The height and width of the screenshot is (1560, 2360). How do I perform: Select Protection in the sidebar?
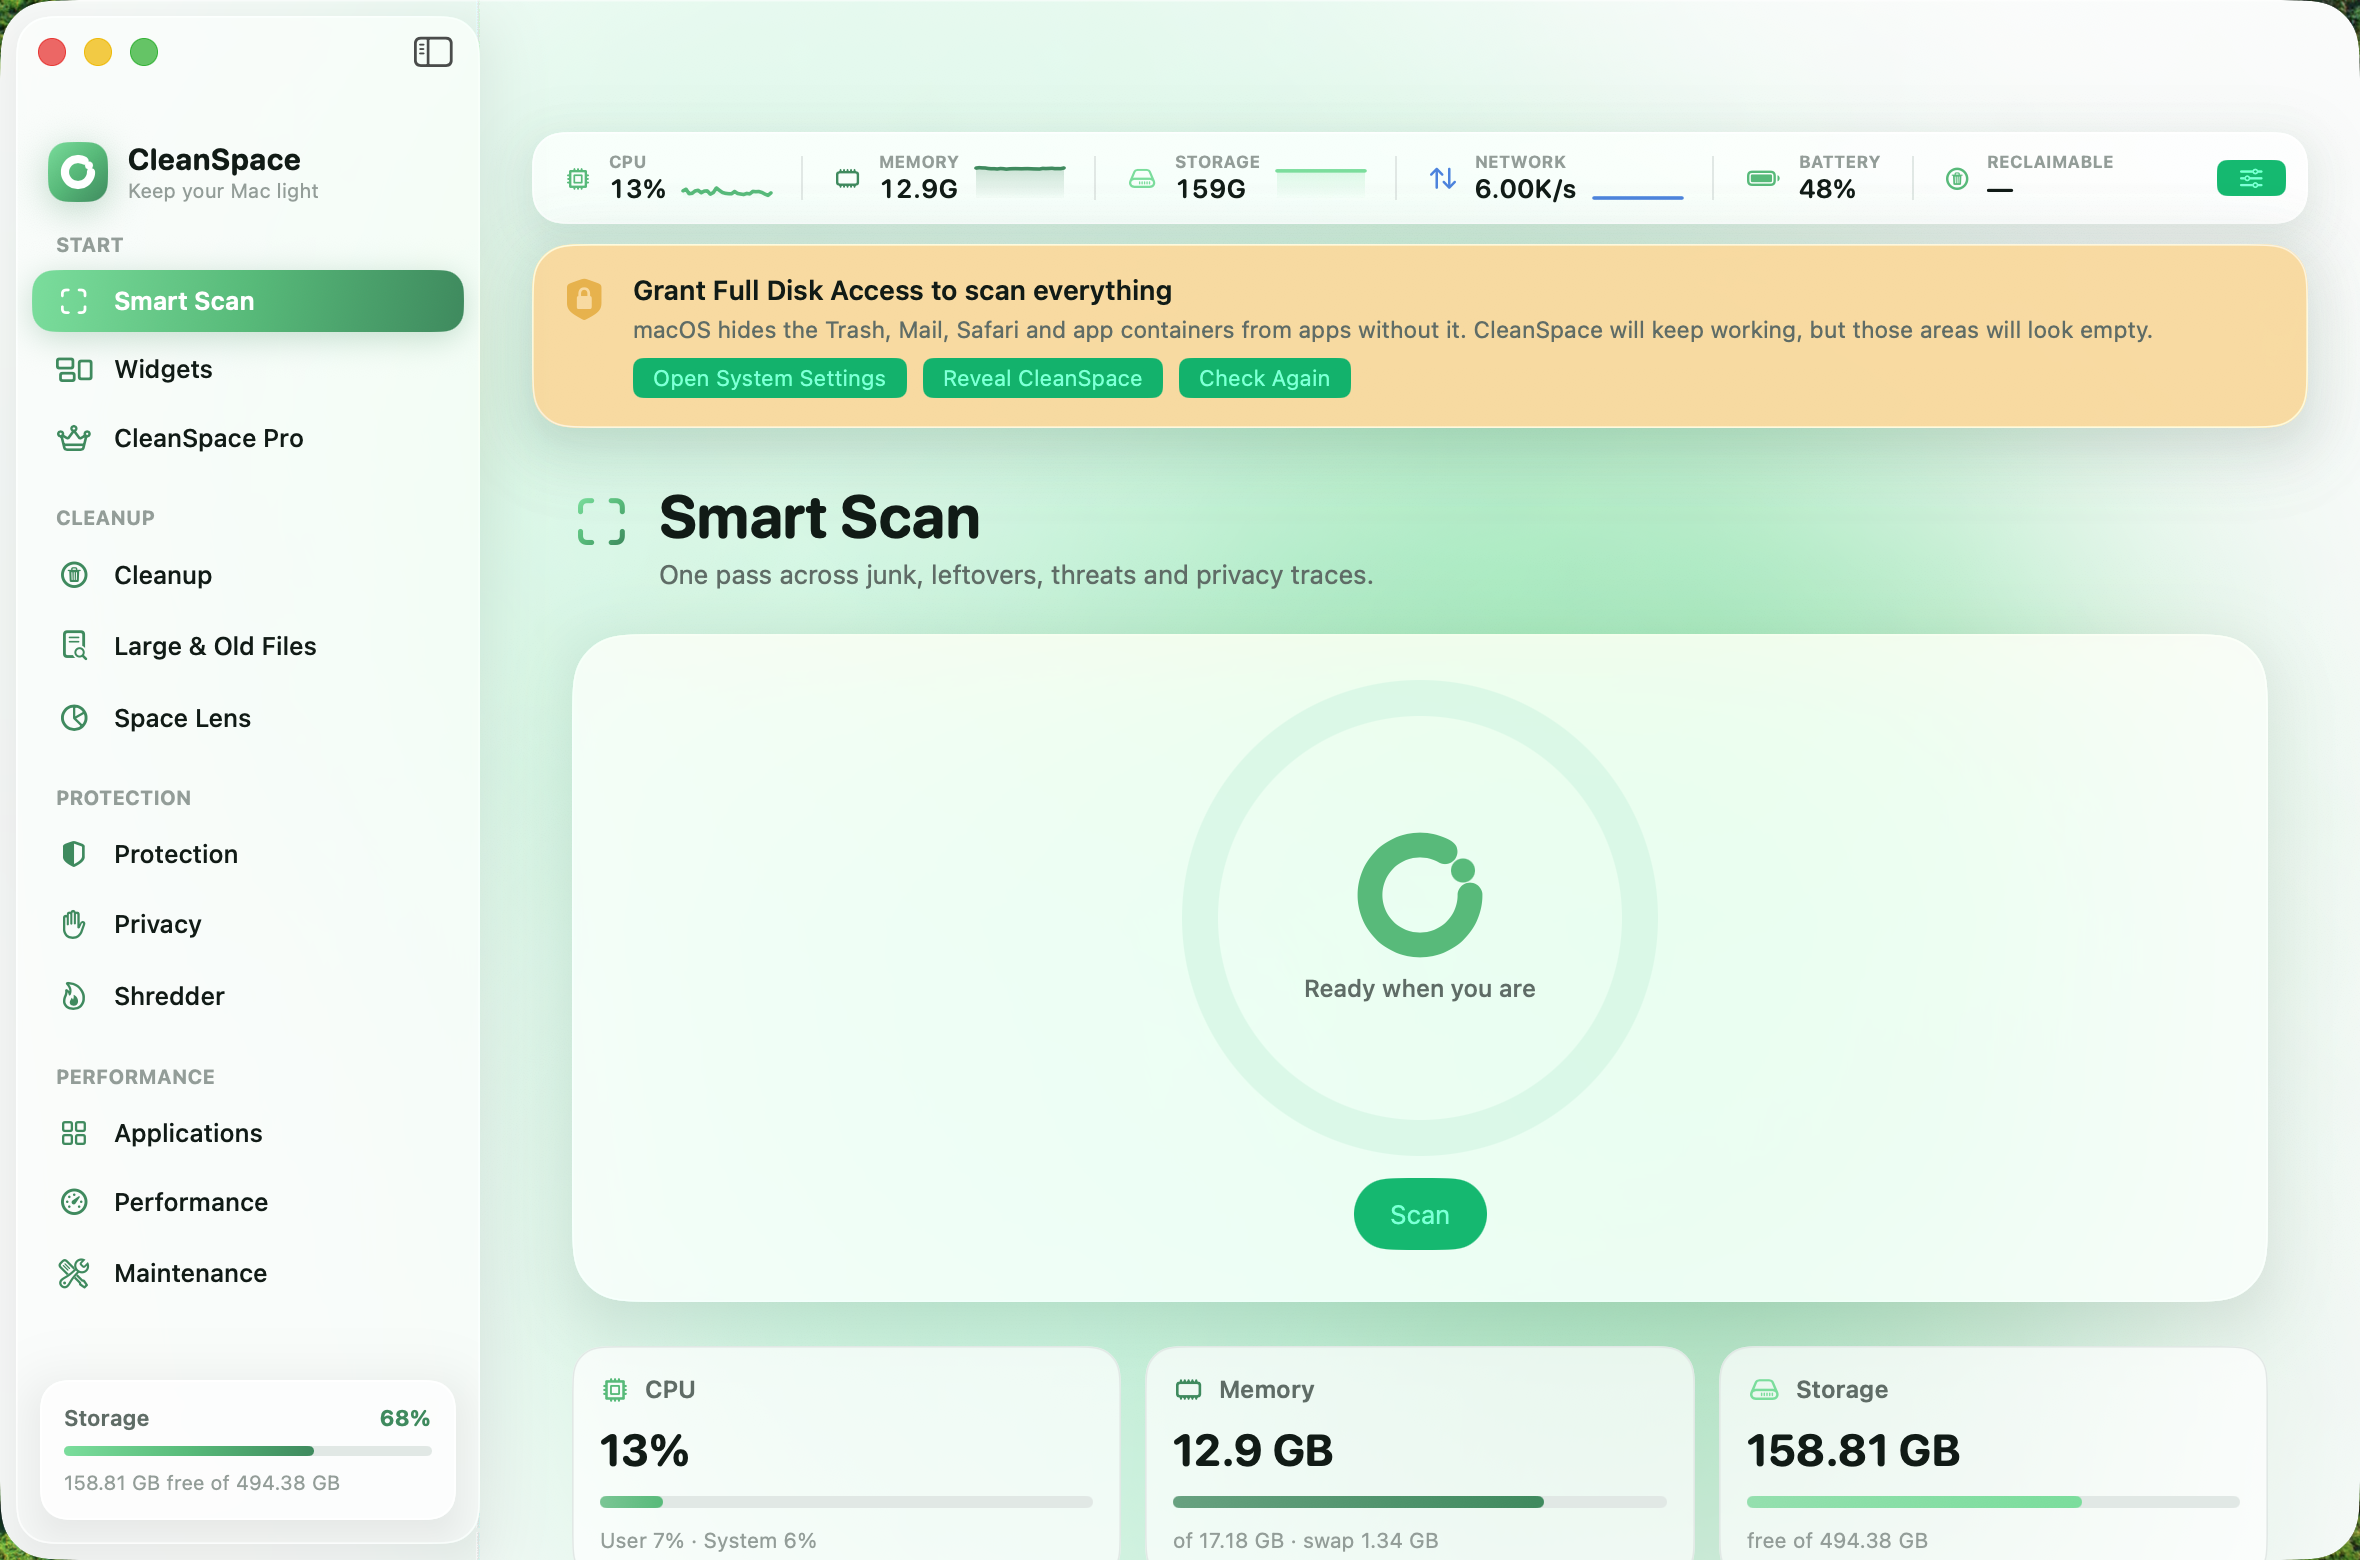click(248, 854)
